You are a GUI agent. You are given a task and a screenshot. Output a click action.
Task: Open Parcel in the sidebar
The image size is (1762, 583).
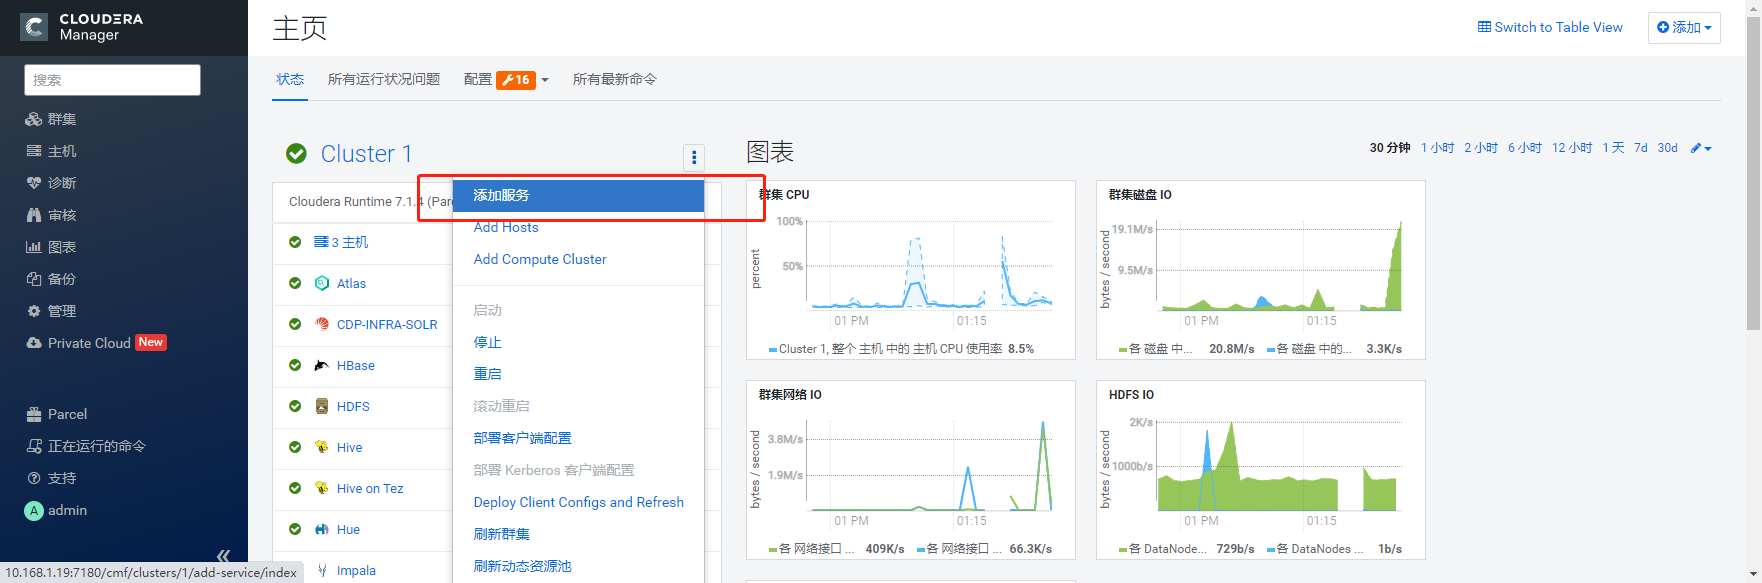pos(57,414)
